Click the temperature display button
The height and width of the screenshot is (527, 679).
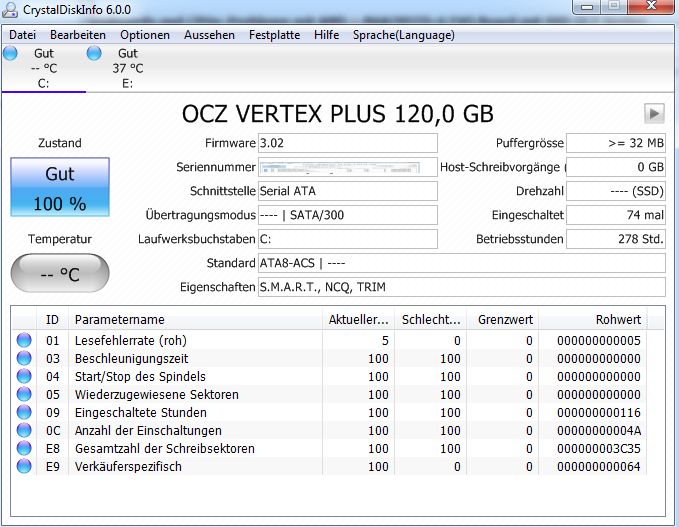coord(60,273)
